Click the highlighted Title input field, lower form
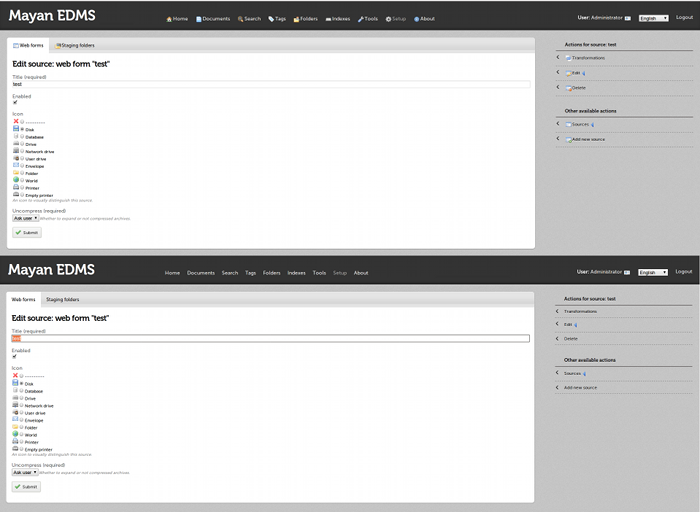This screenshot has width=700, height=512. click(x=271, y=338)
